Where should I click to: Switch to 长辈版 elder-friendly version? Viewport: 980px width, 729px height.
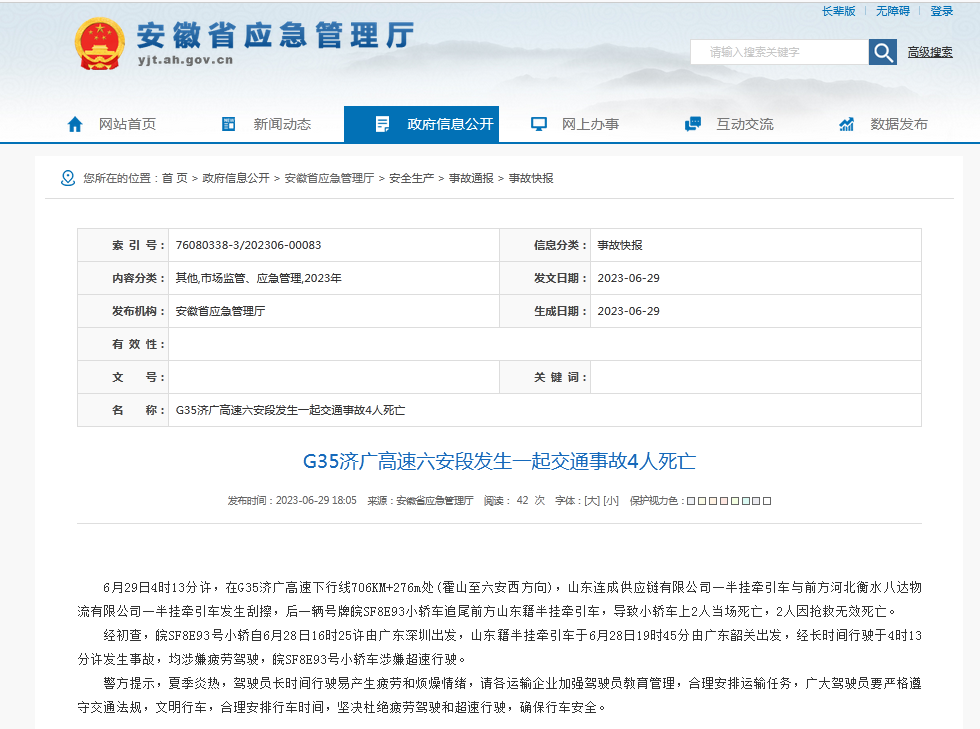point(838,11)
